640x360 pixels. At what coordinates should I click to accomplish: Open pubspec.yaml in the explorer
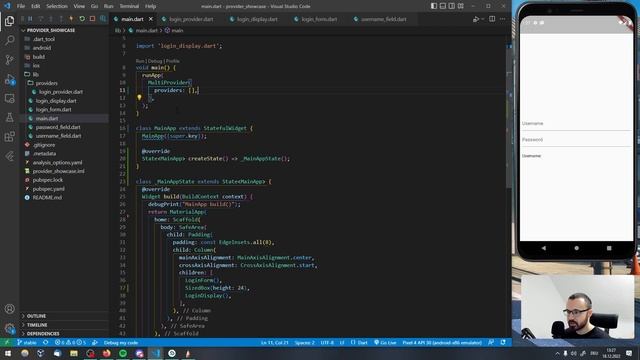[x=49, y=189]
